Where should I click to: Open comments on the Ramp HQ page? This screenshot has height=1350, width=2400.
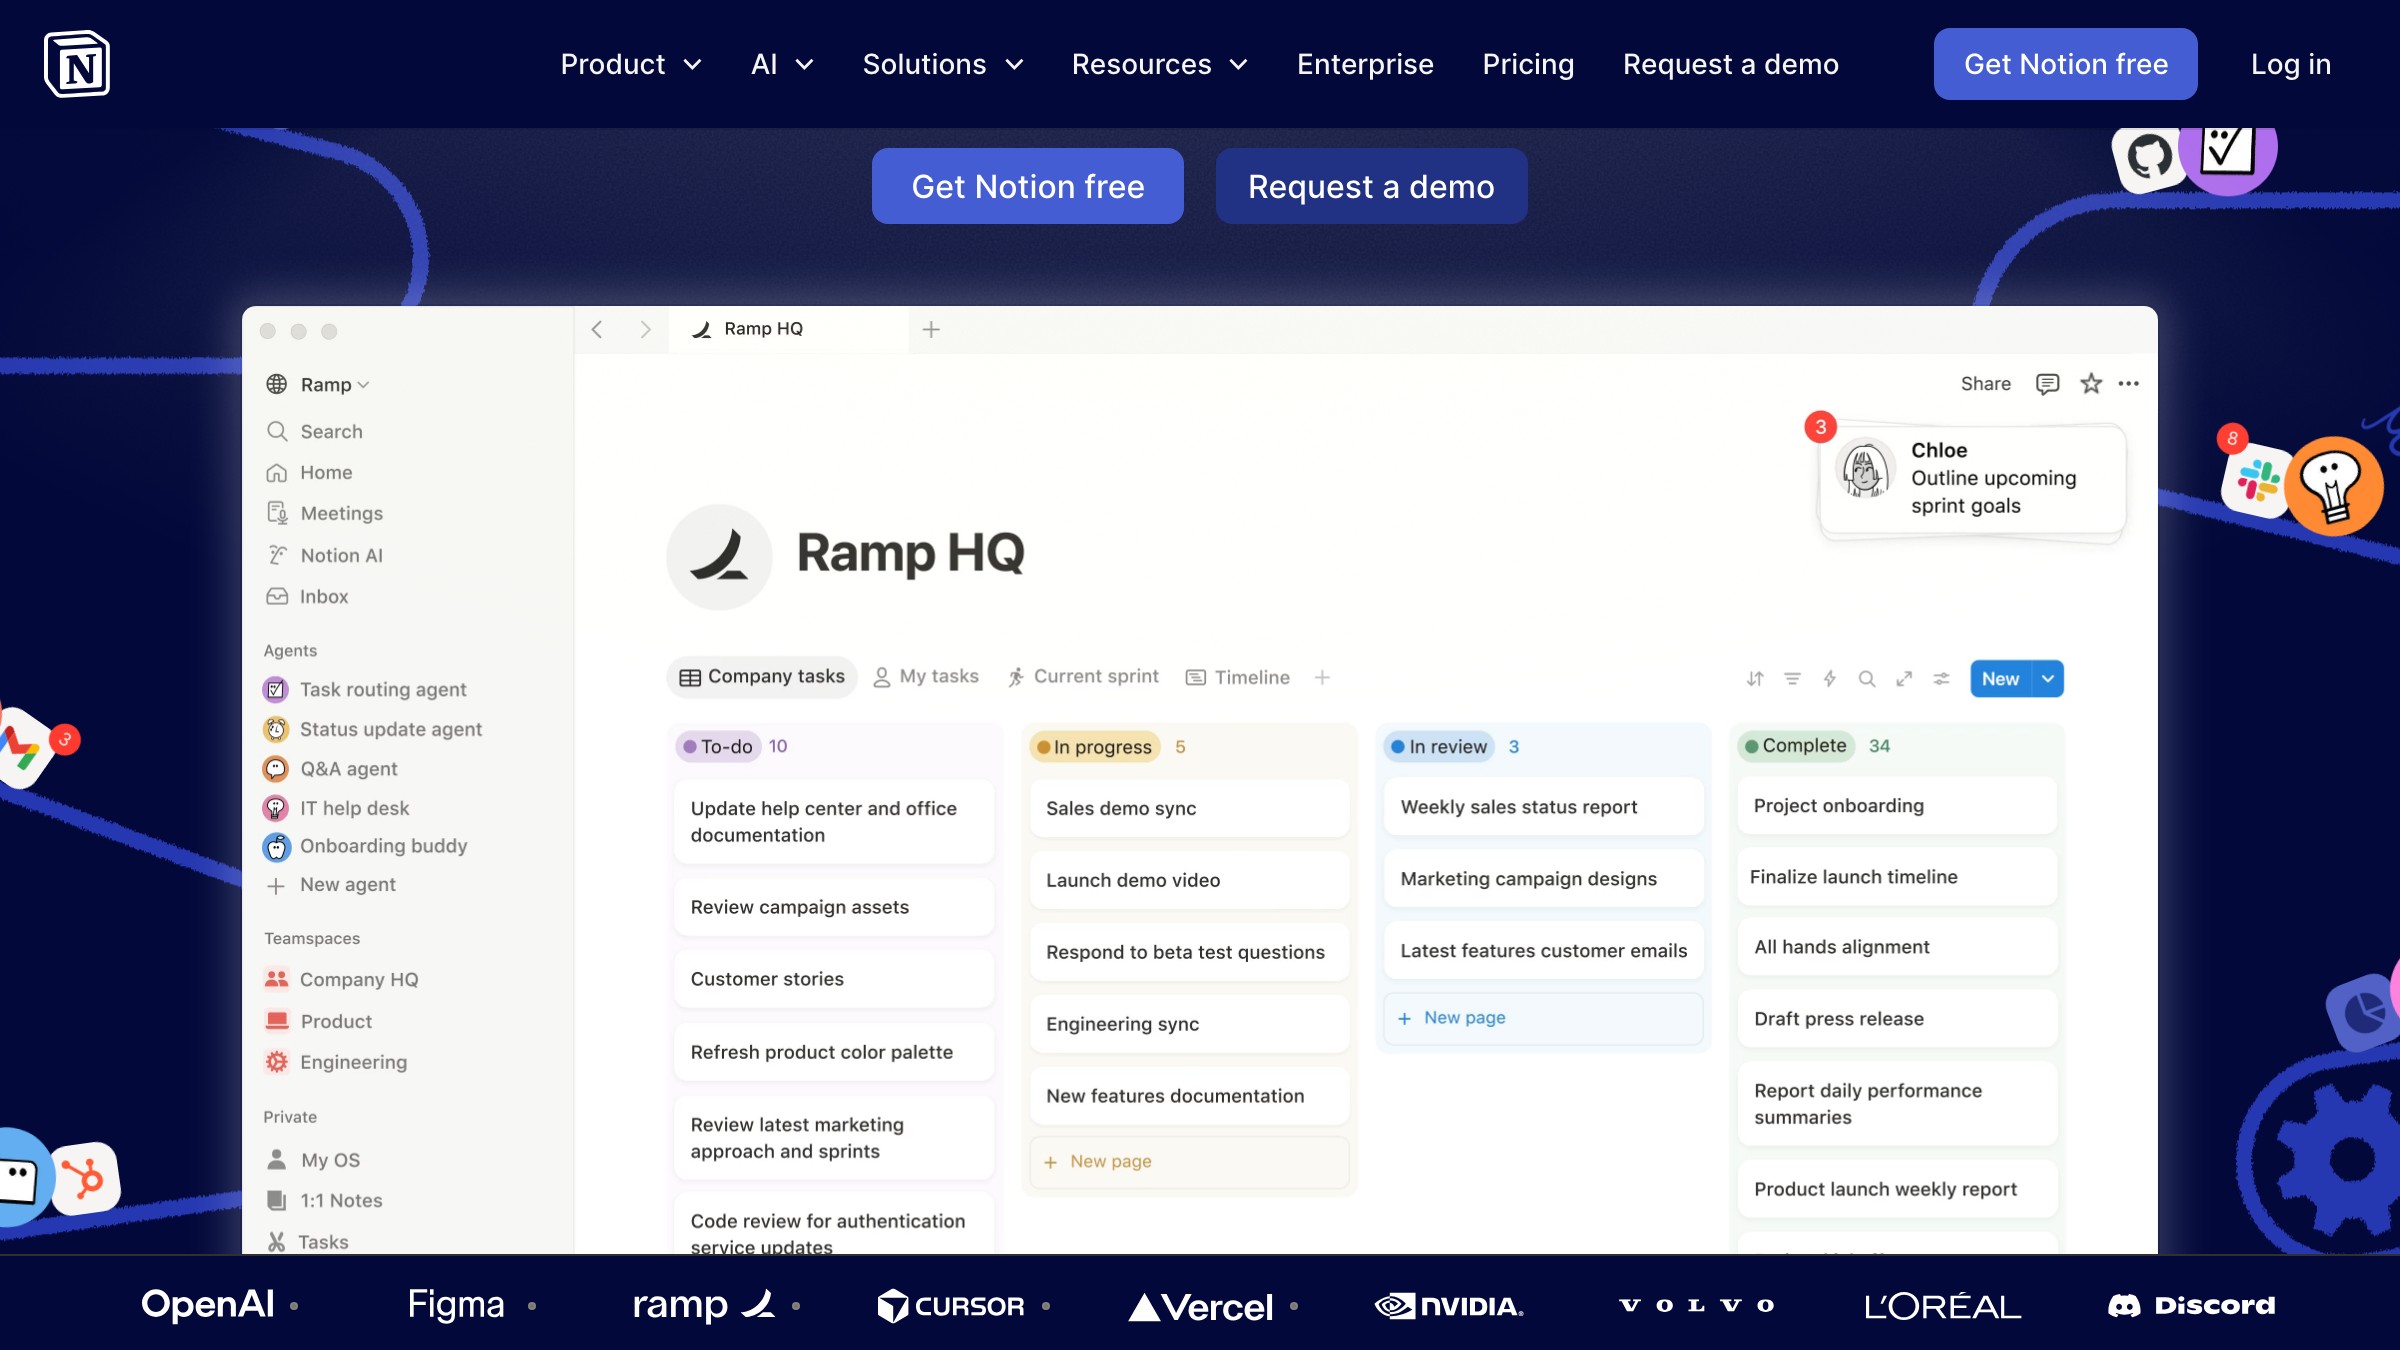pyautogui.click(x=2047, y=384)
